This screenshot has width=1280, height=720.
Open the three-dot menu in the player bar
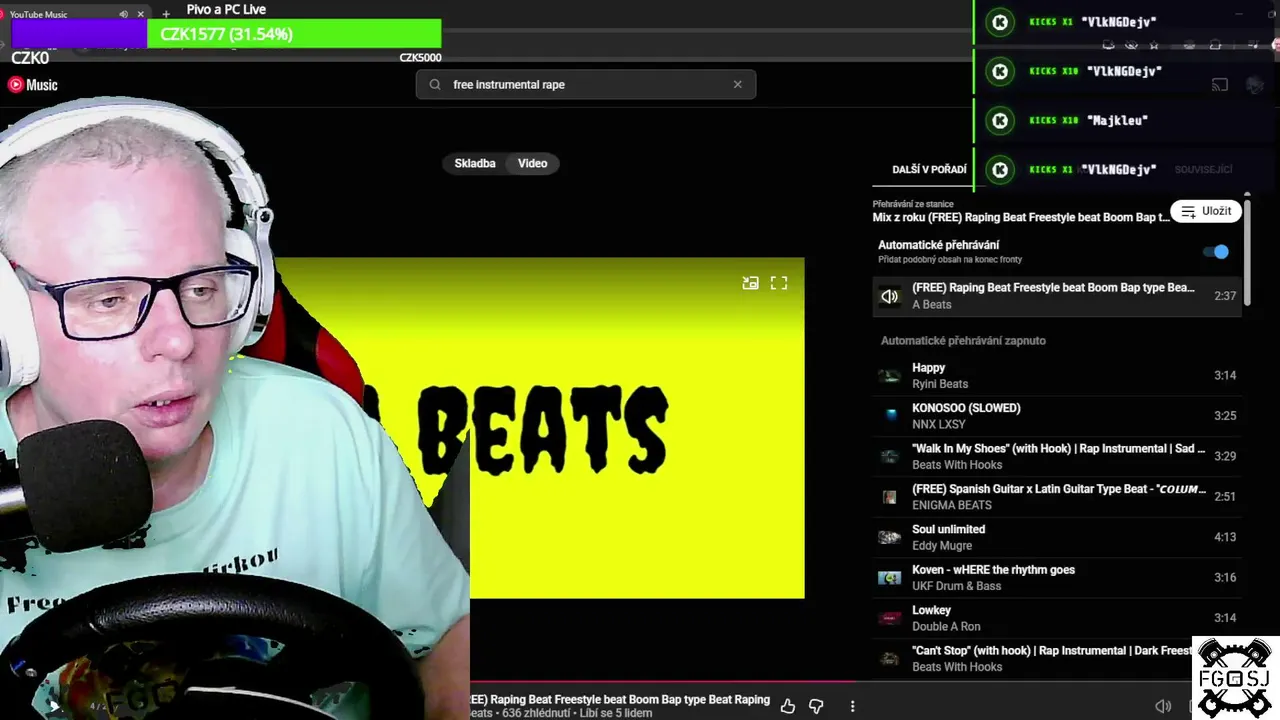[x=852, y=706]
